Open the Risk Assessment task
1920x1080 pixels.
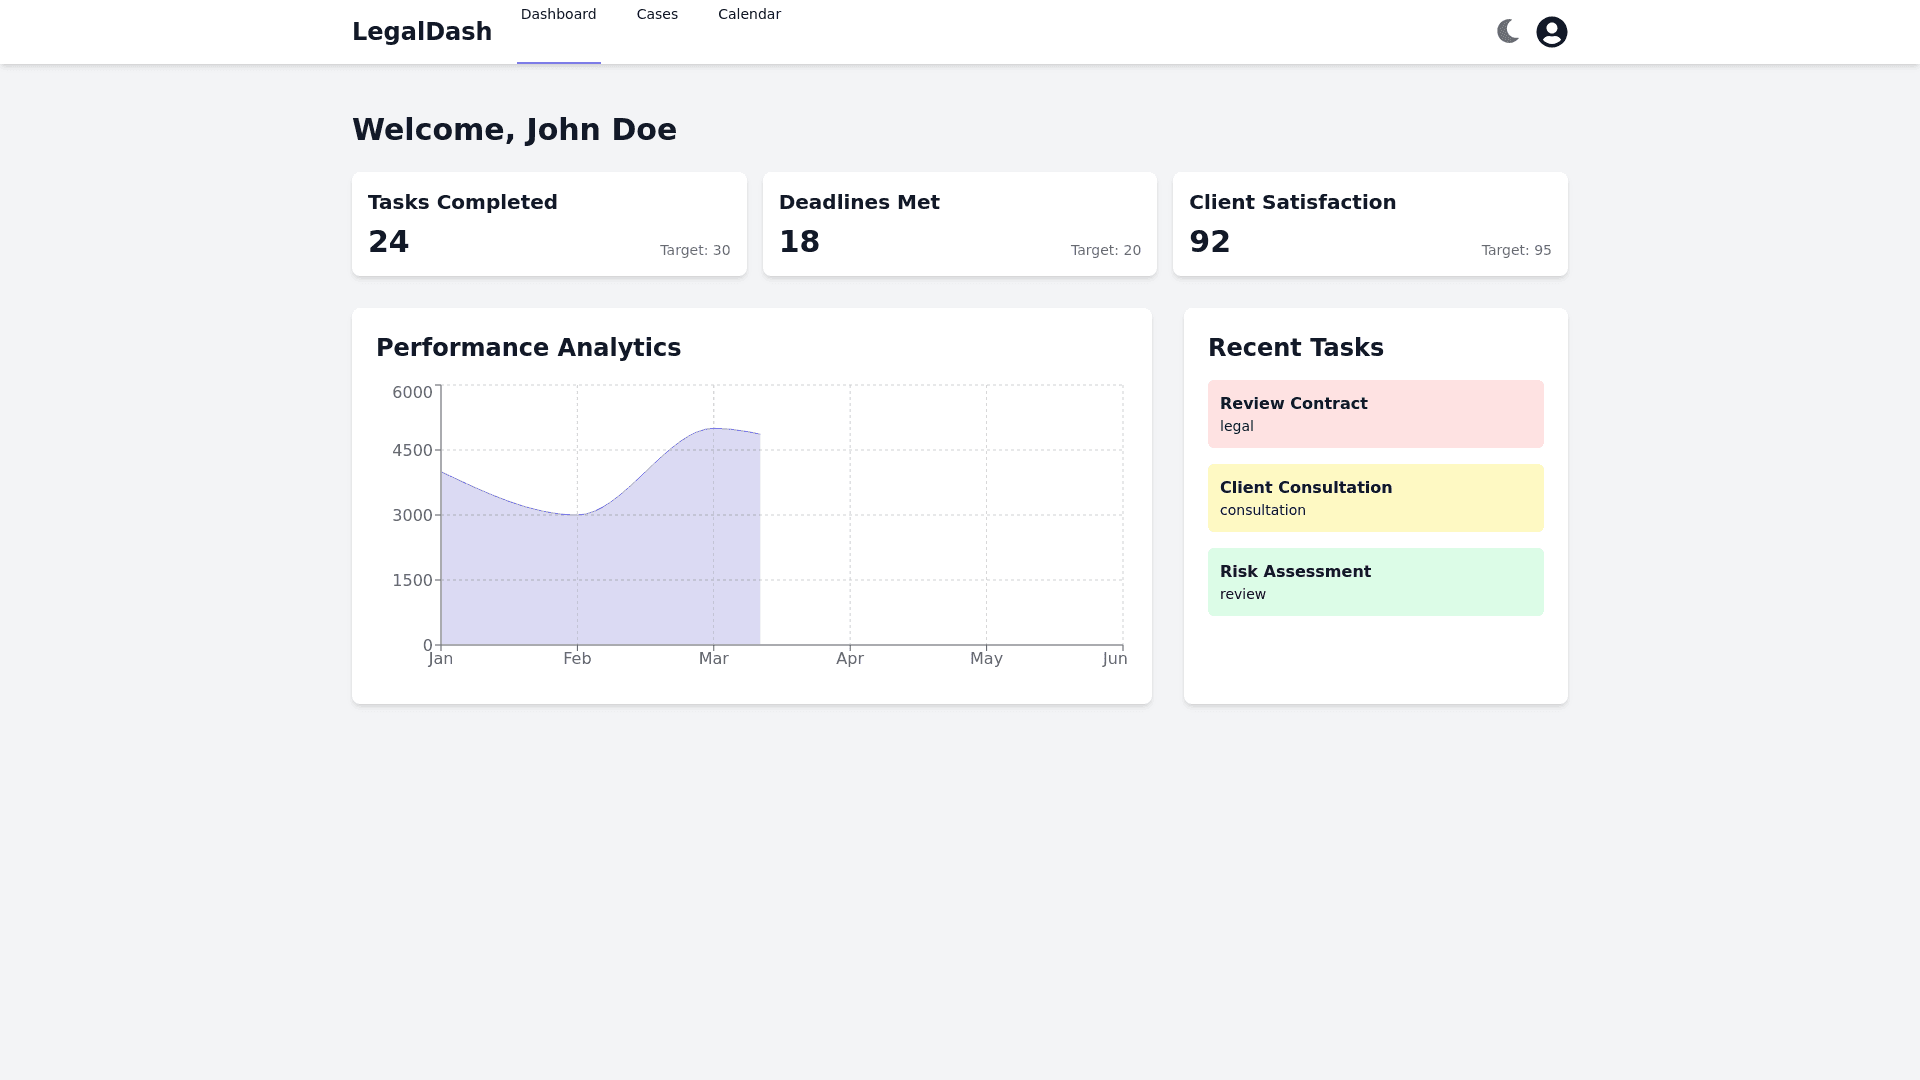point(1375,582)
